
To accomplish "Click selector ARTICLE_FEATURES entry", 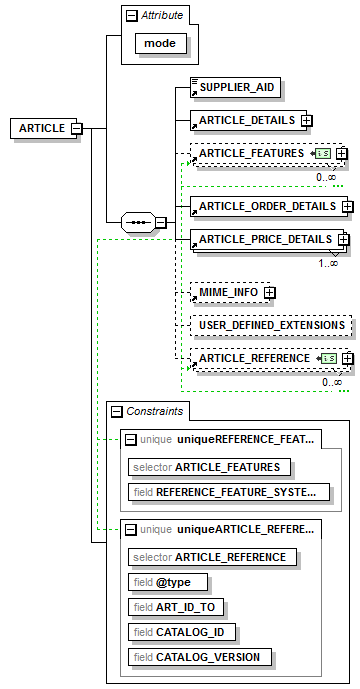I will tap(210, 467).
